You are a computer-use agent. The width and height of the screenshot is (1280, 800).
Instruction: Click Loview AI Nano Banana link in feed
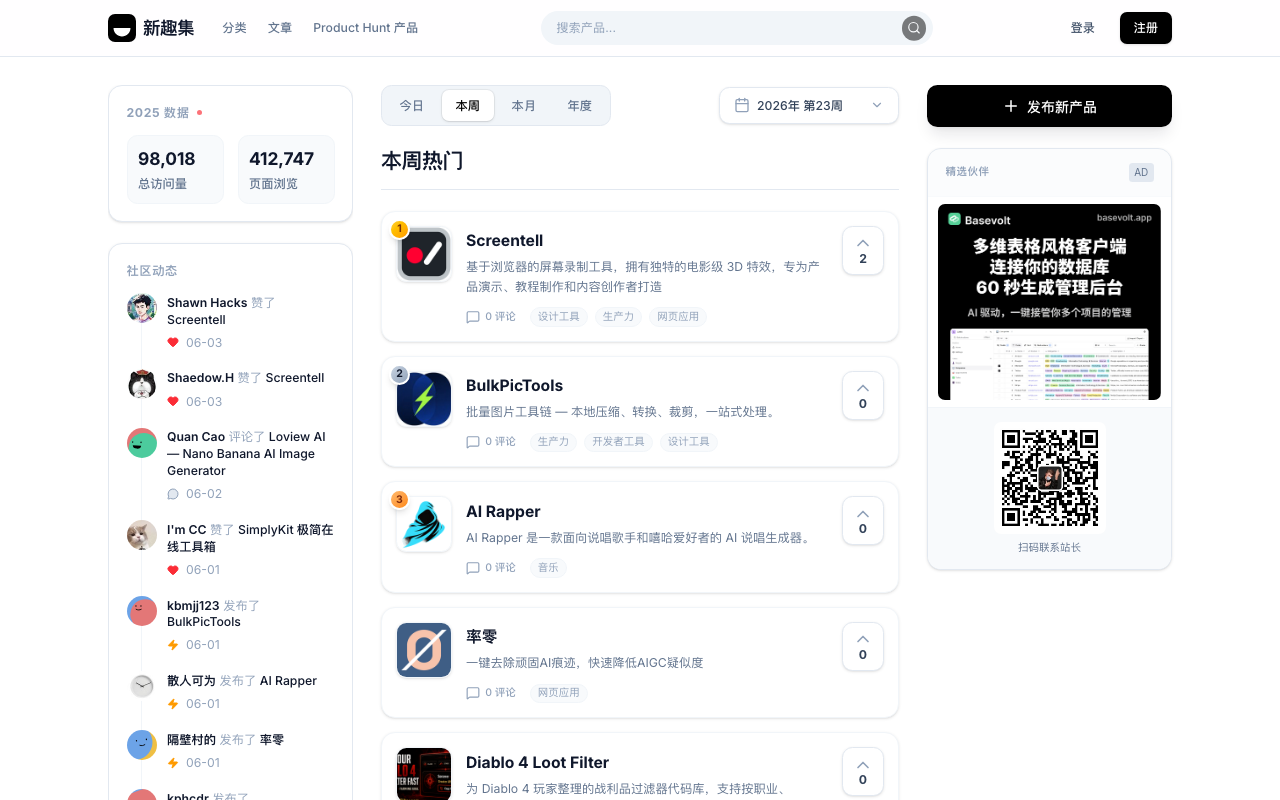click(x=246, y=454)
